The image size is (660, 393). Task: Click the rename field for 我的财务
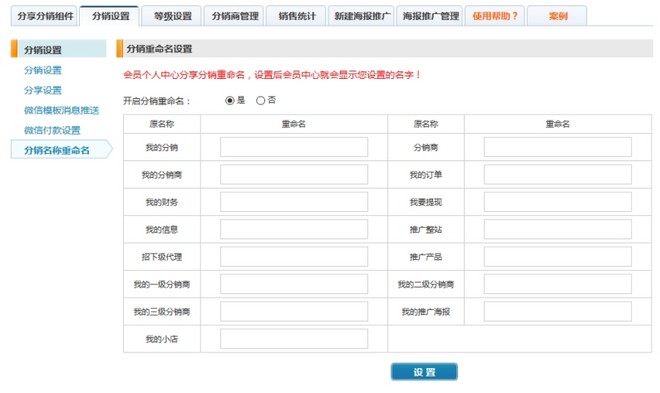coord(294,202)
